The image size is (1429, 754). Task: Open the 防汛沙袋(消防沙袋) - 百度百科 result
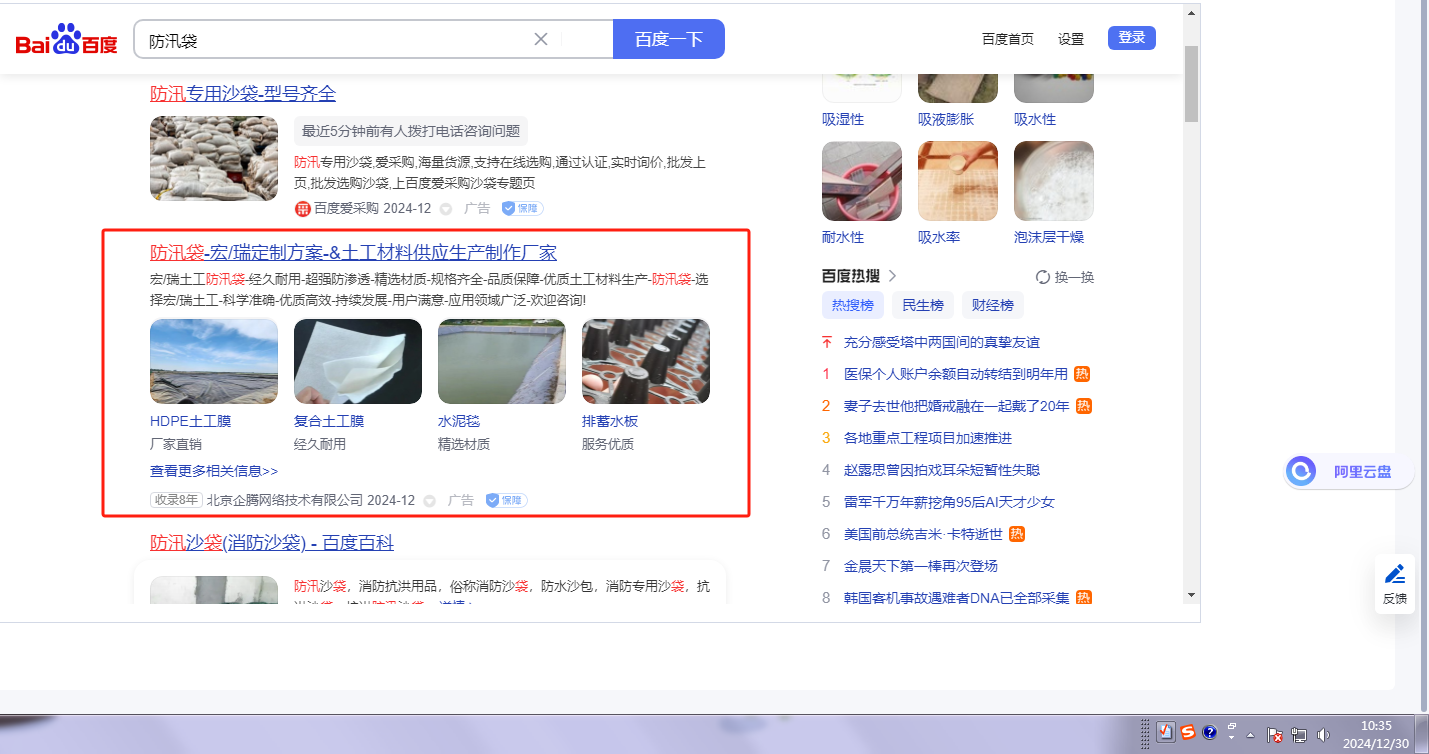click(x=272, y=543)
